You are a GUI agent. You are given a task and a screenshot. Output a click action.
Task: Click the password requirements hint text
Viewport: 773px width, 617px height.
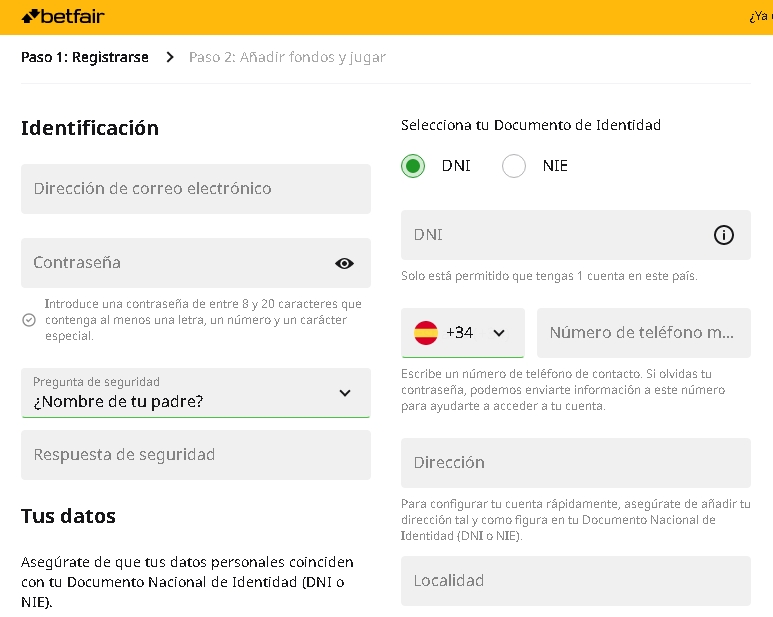pos(203,320)
